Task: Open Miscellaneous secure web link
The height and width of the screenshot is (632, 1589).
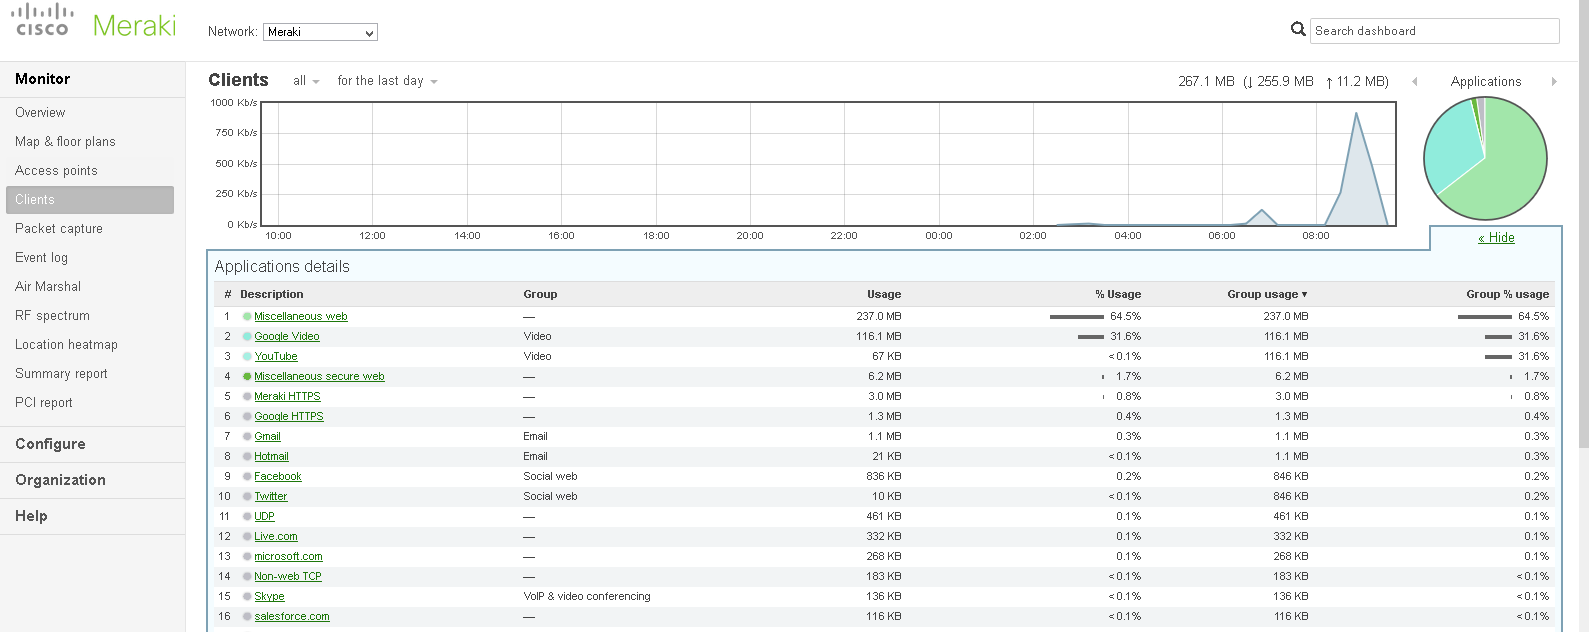Action: point(319,376)
